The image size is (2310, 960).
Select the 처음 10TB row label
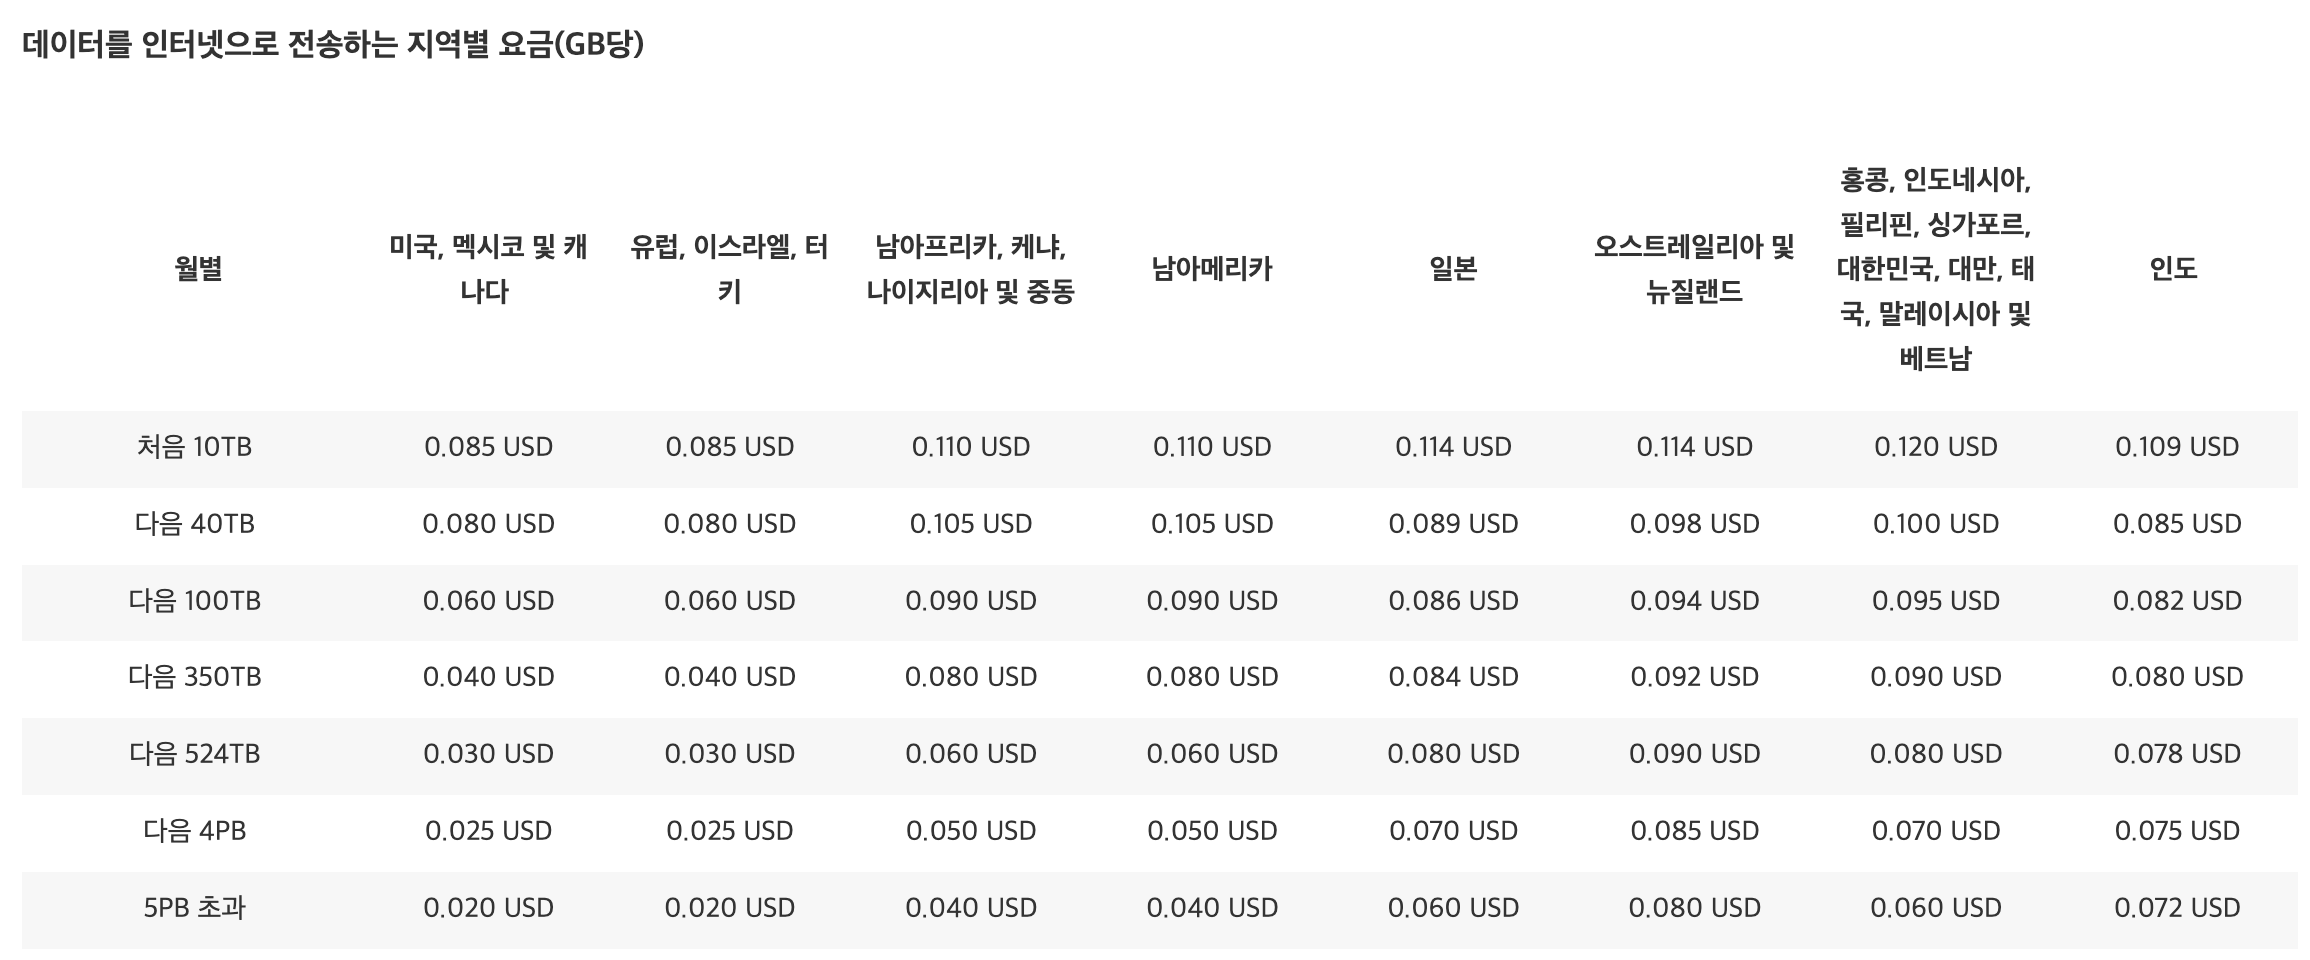tap(195, 447)
